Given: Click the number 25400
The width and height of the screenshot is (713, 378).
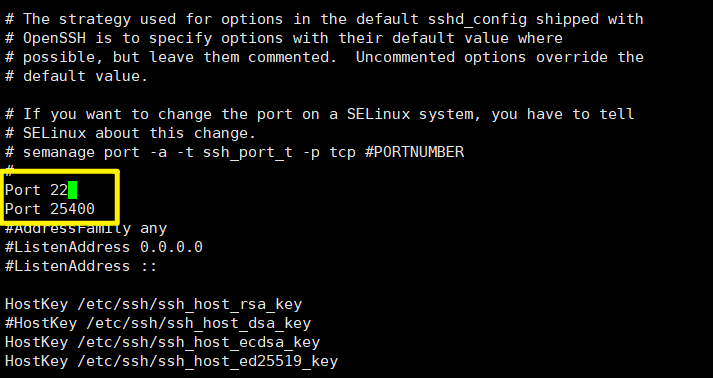Looking at the screenshot, I should (72, 209).
